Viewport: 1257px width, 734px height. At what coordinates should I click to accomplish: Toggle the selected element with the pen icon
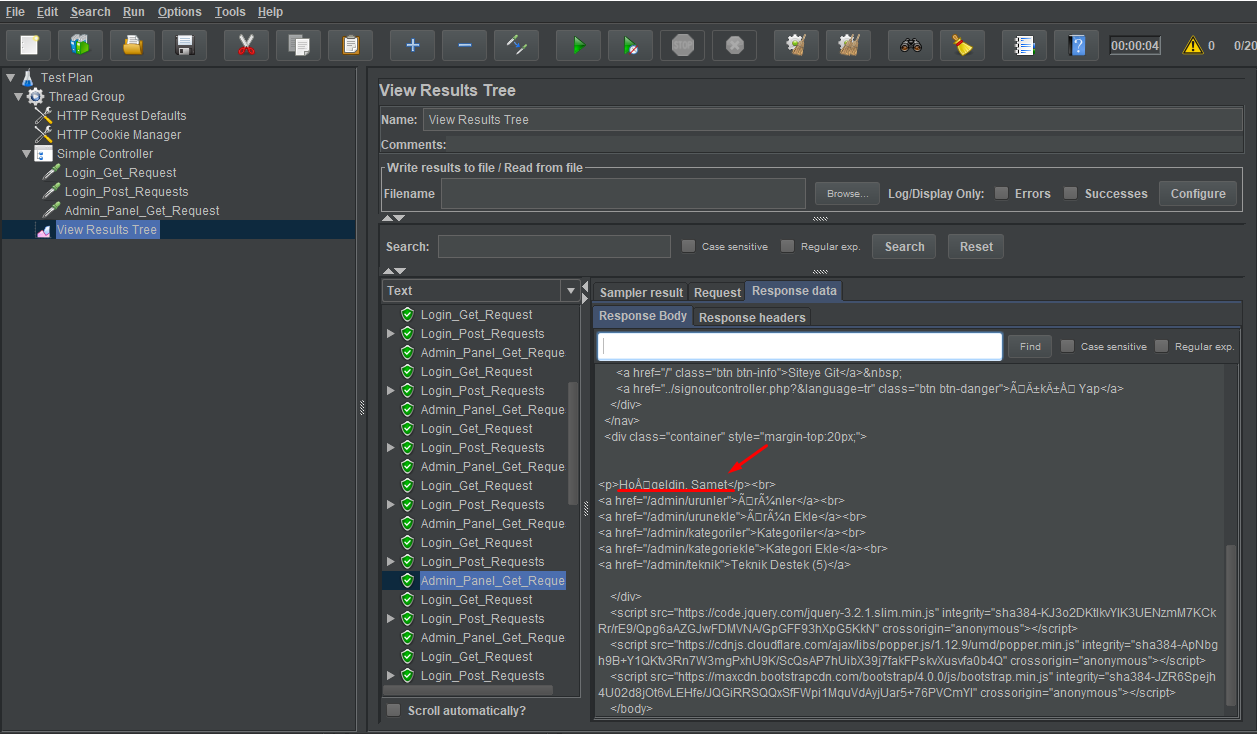[516, 45]
